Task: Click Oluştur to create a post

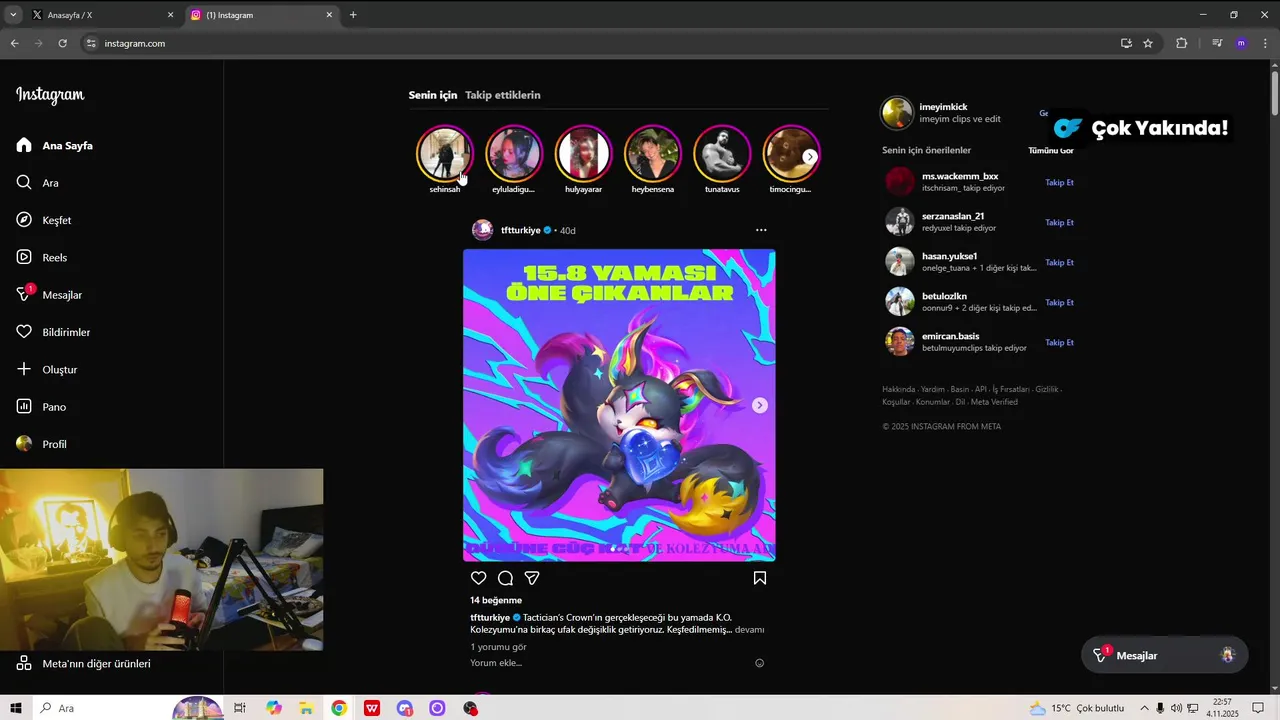Action: coord(47,369)
